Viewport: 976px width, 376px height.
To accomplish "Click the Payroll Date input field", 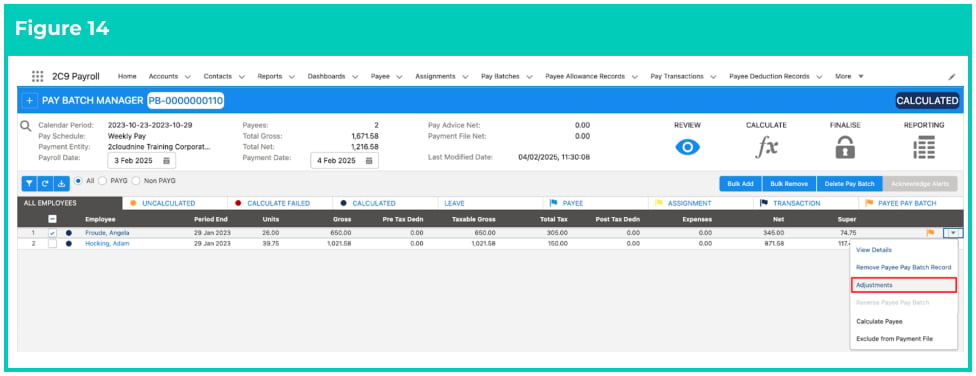I will 141,161.
